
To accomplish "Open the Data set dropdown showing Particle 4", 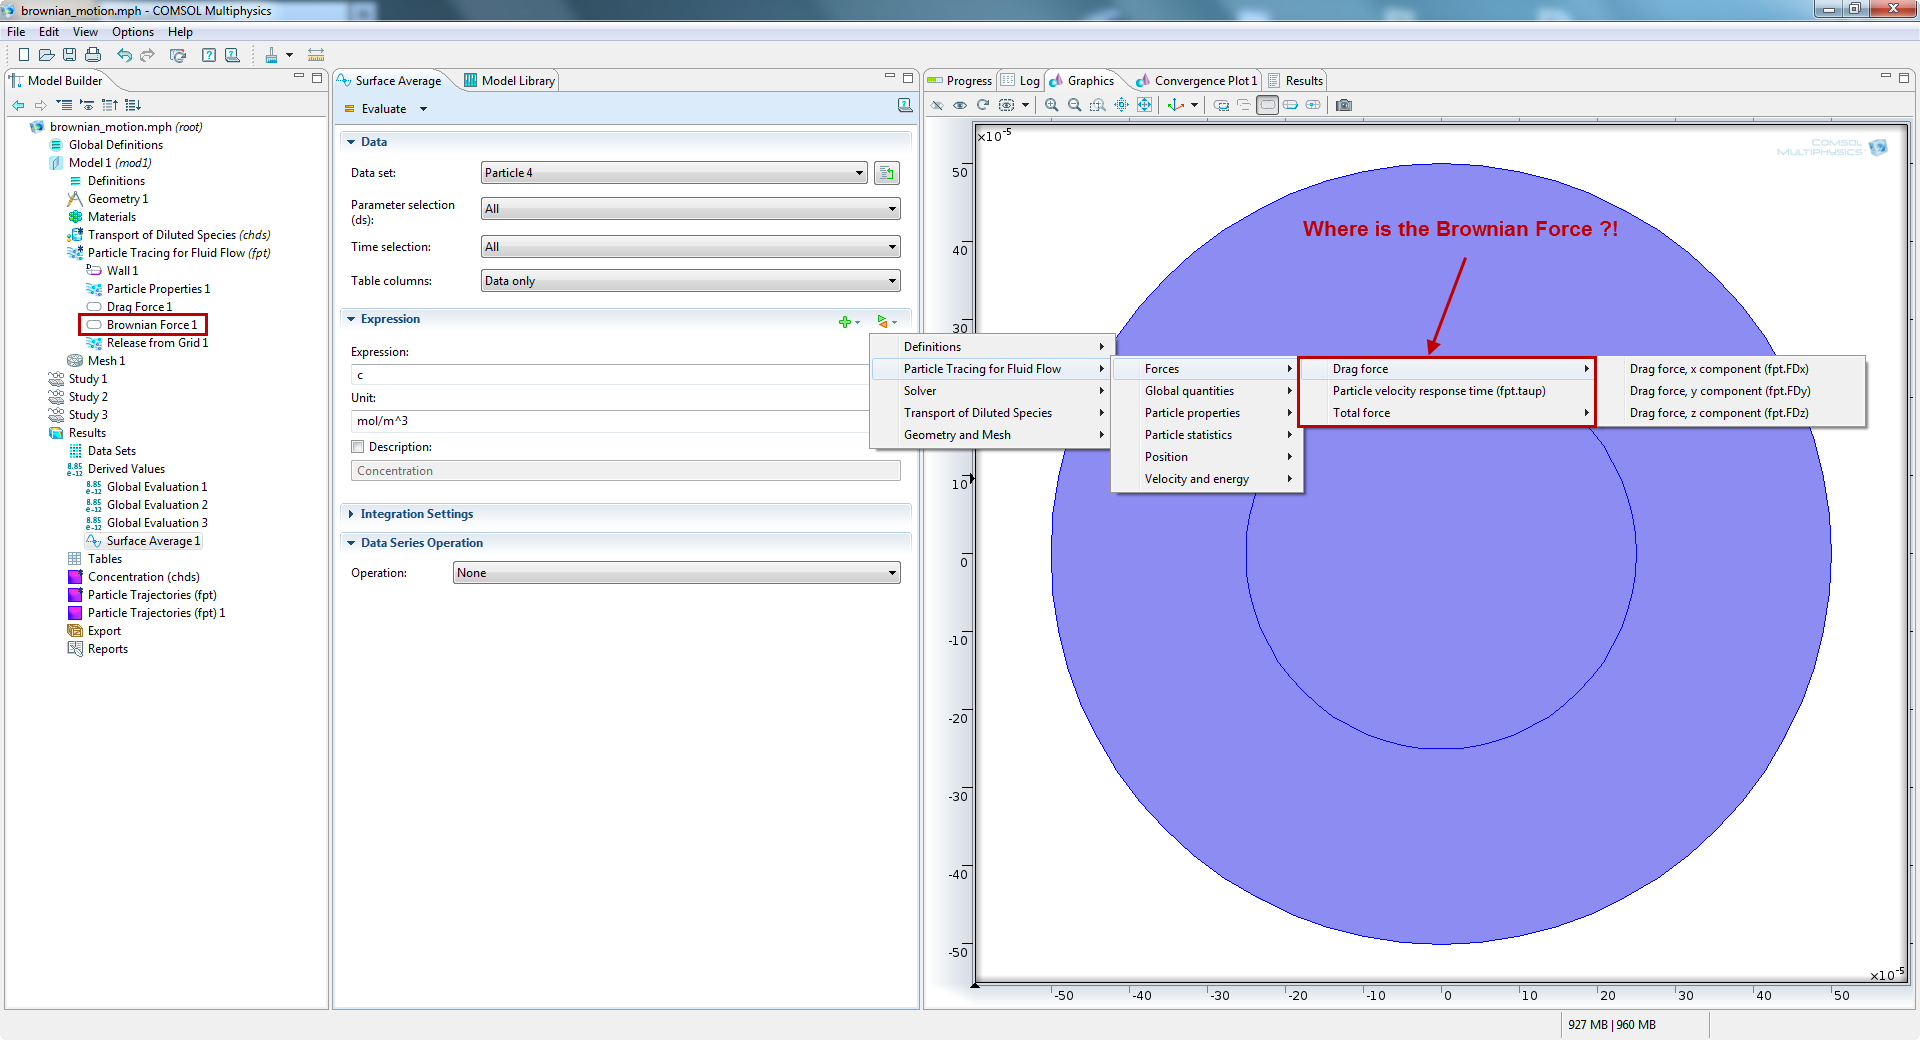I will 674,173.
